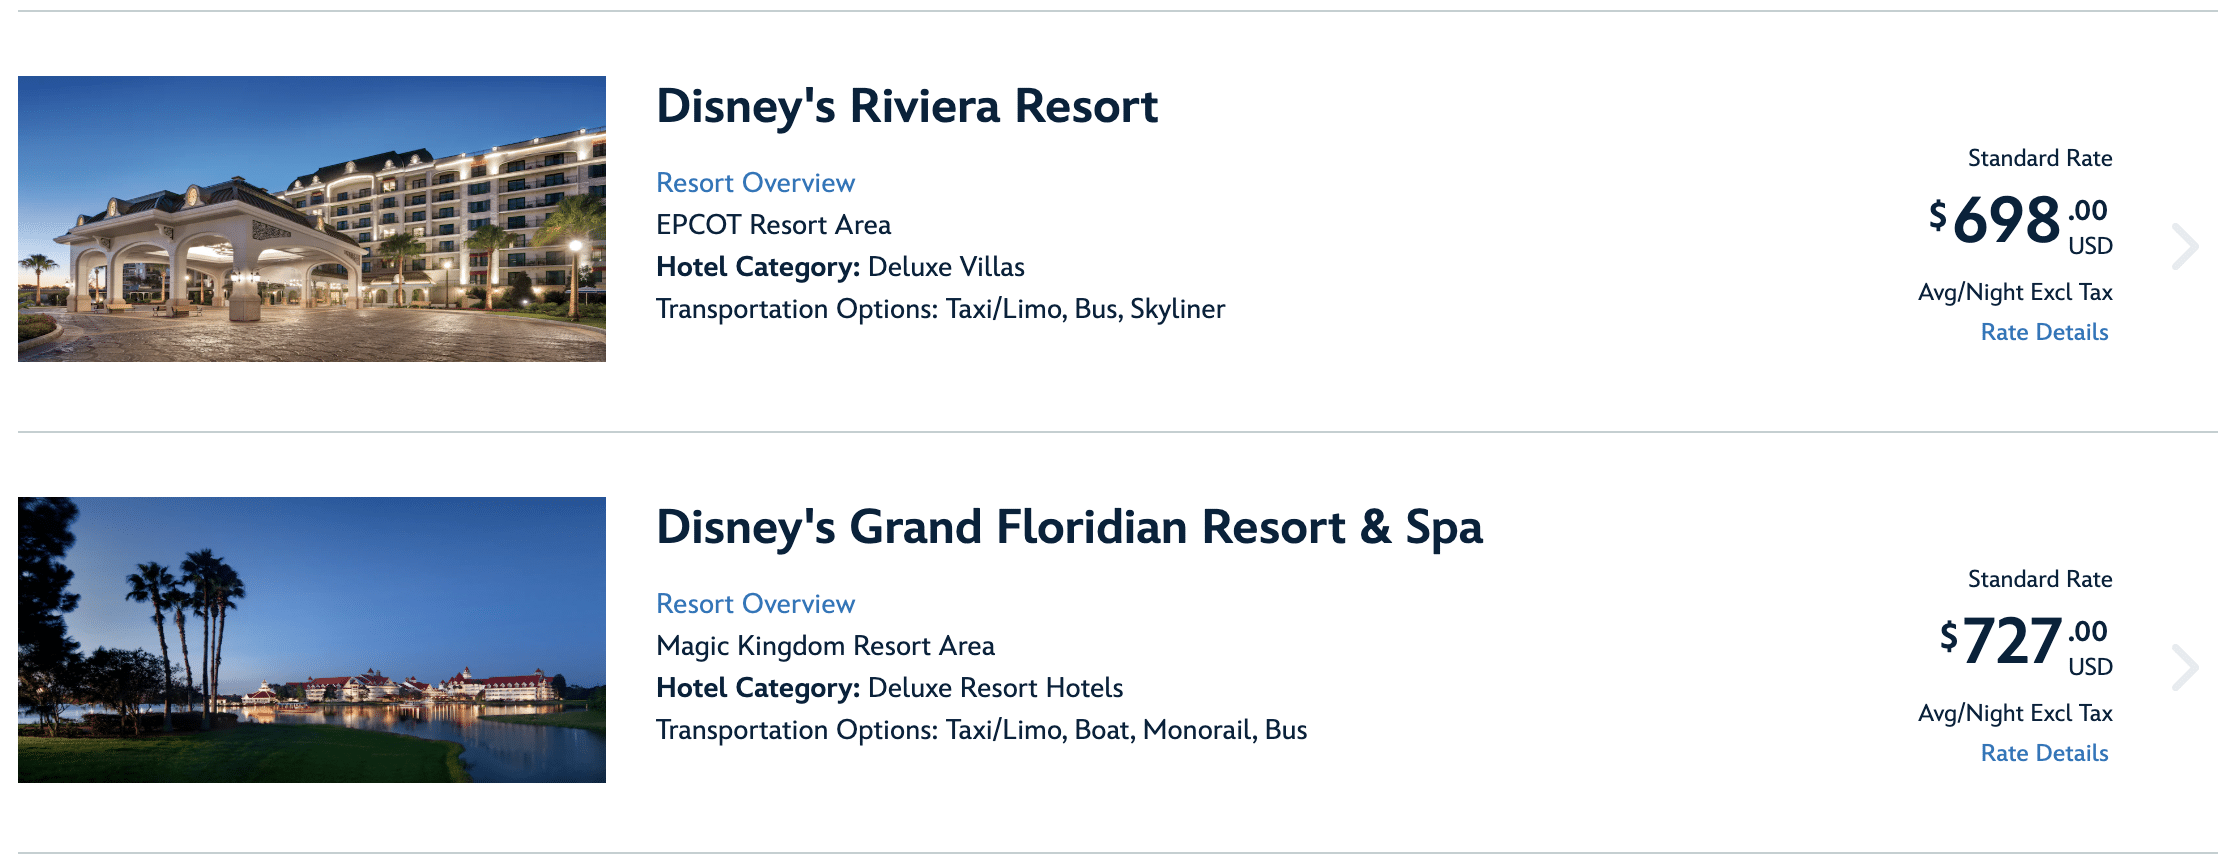Click the Standard Rate label above $727
Screen dimensions: 2235x861
[x=2039, y=579]
